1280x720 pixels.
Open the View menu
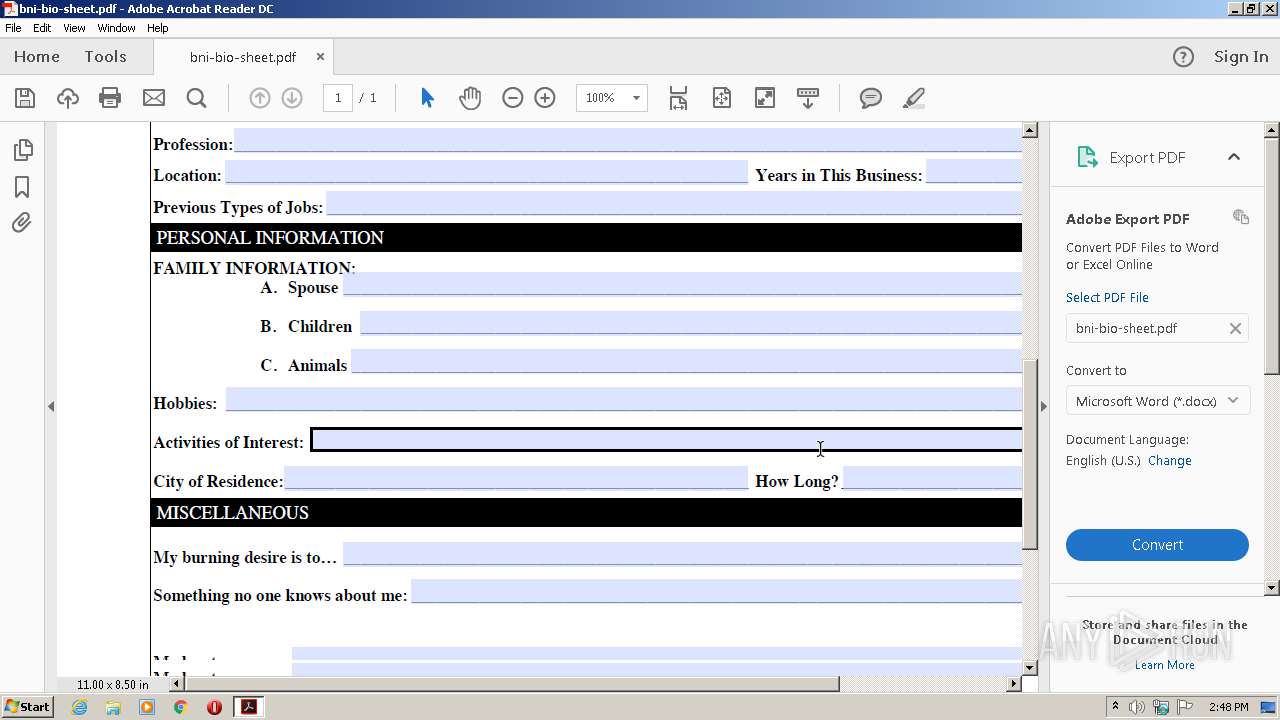pyautogui.click(x=75, y=28)
